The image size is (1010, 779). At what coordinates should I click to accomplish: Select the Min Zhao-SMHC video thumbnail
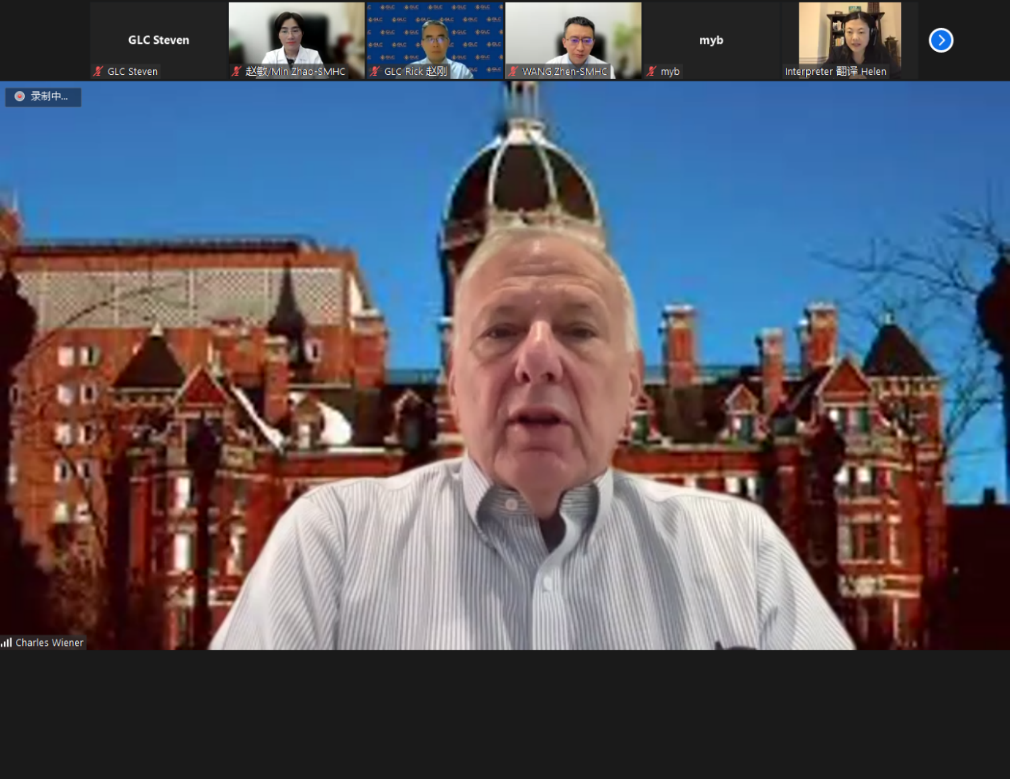tap(296, 34)
